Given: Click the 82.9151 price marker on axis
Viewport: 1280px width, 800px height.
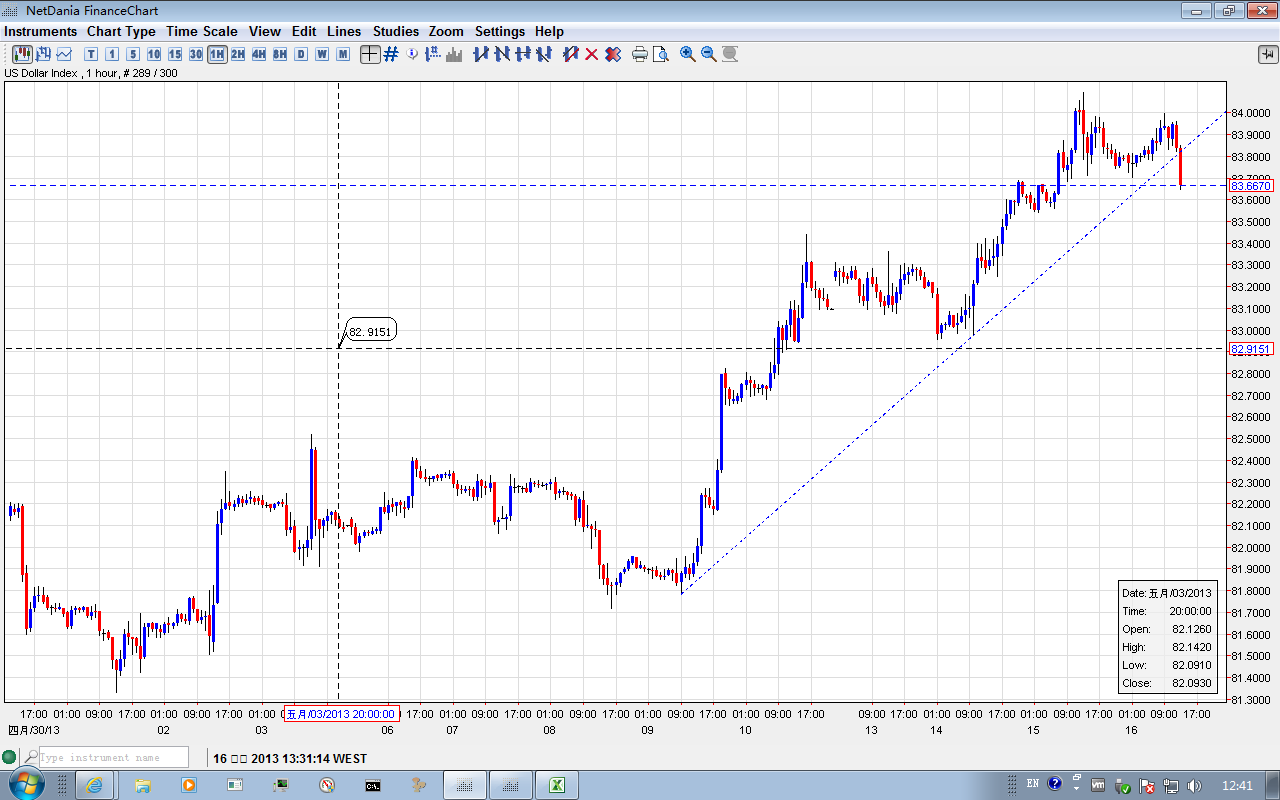Looking at the screenshot, I should pos(1251,349).
